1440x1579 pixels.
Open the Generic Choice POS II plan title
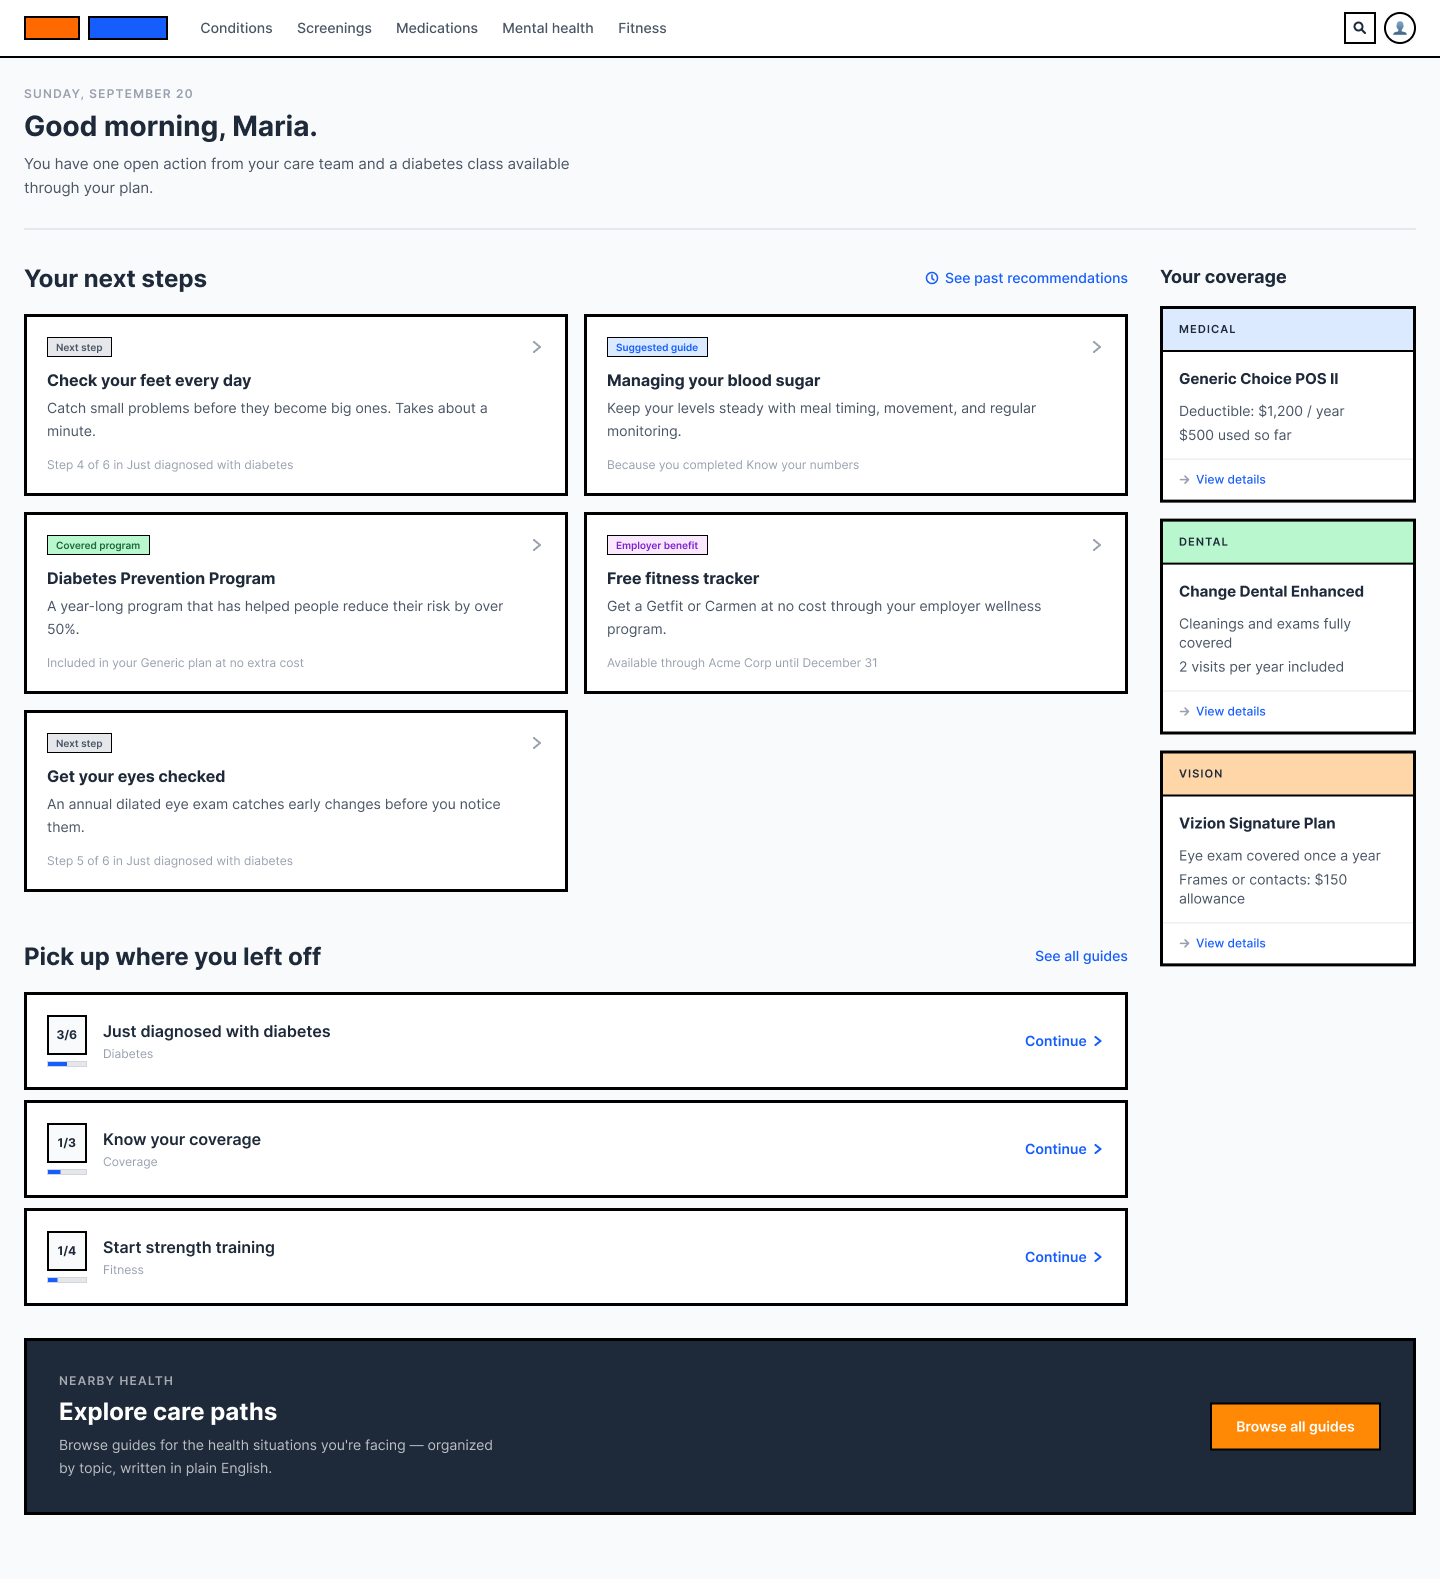(x=1258, y=379)
